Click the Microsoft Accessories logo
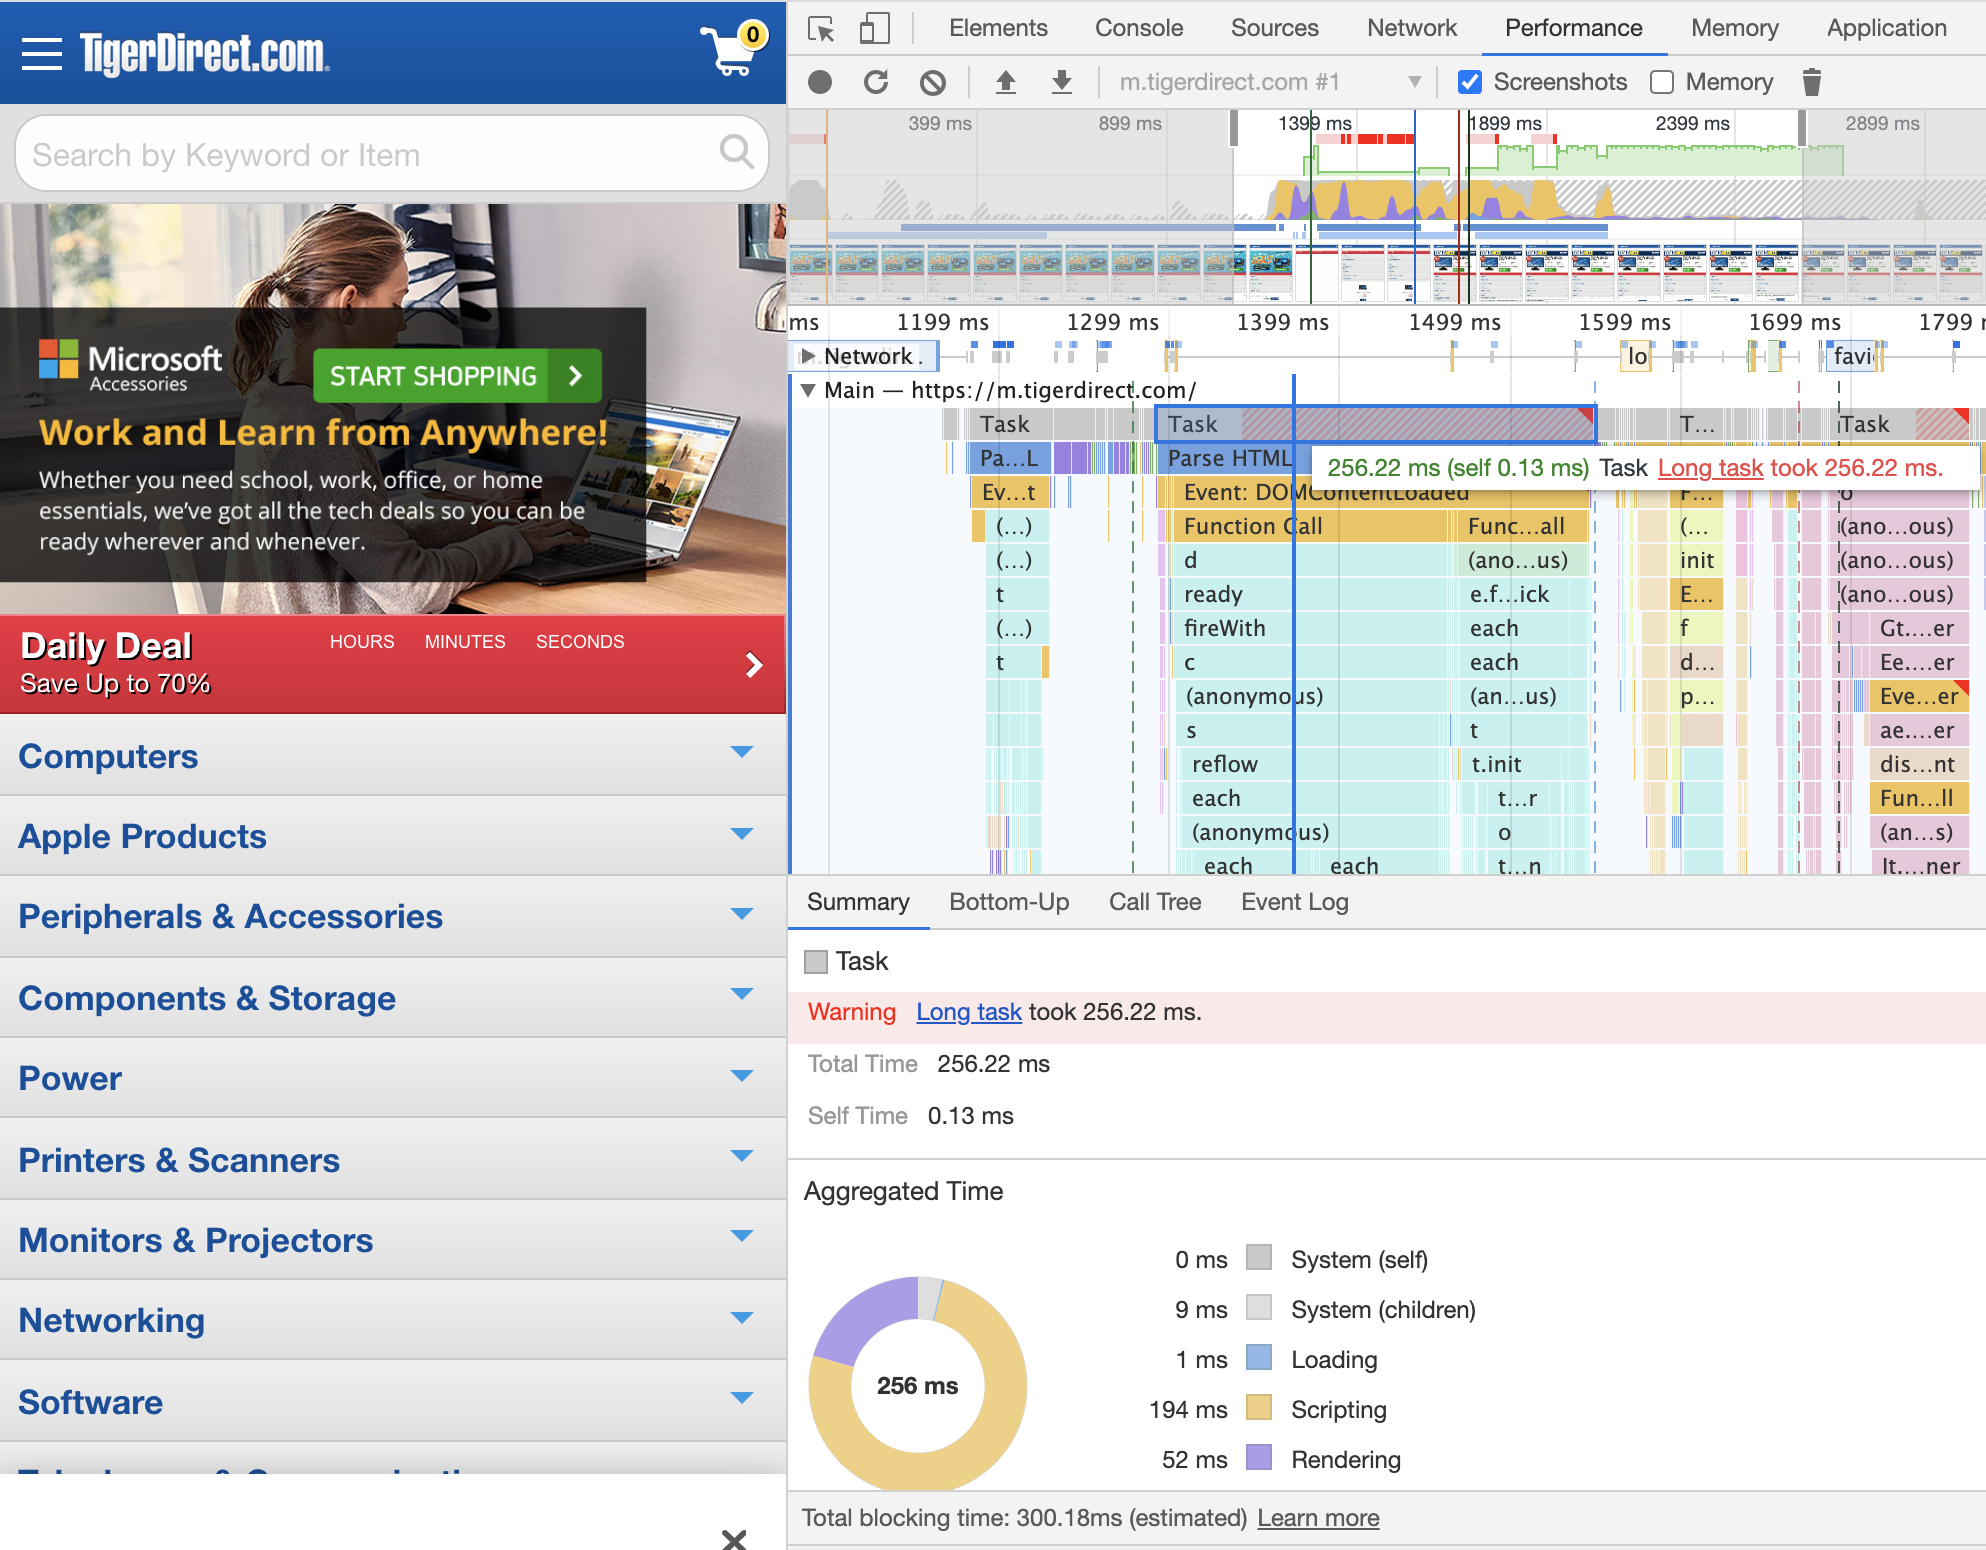 click(130, 367)
